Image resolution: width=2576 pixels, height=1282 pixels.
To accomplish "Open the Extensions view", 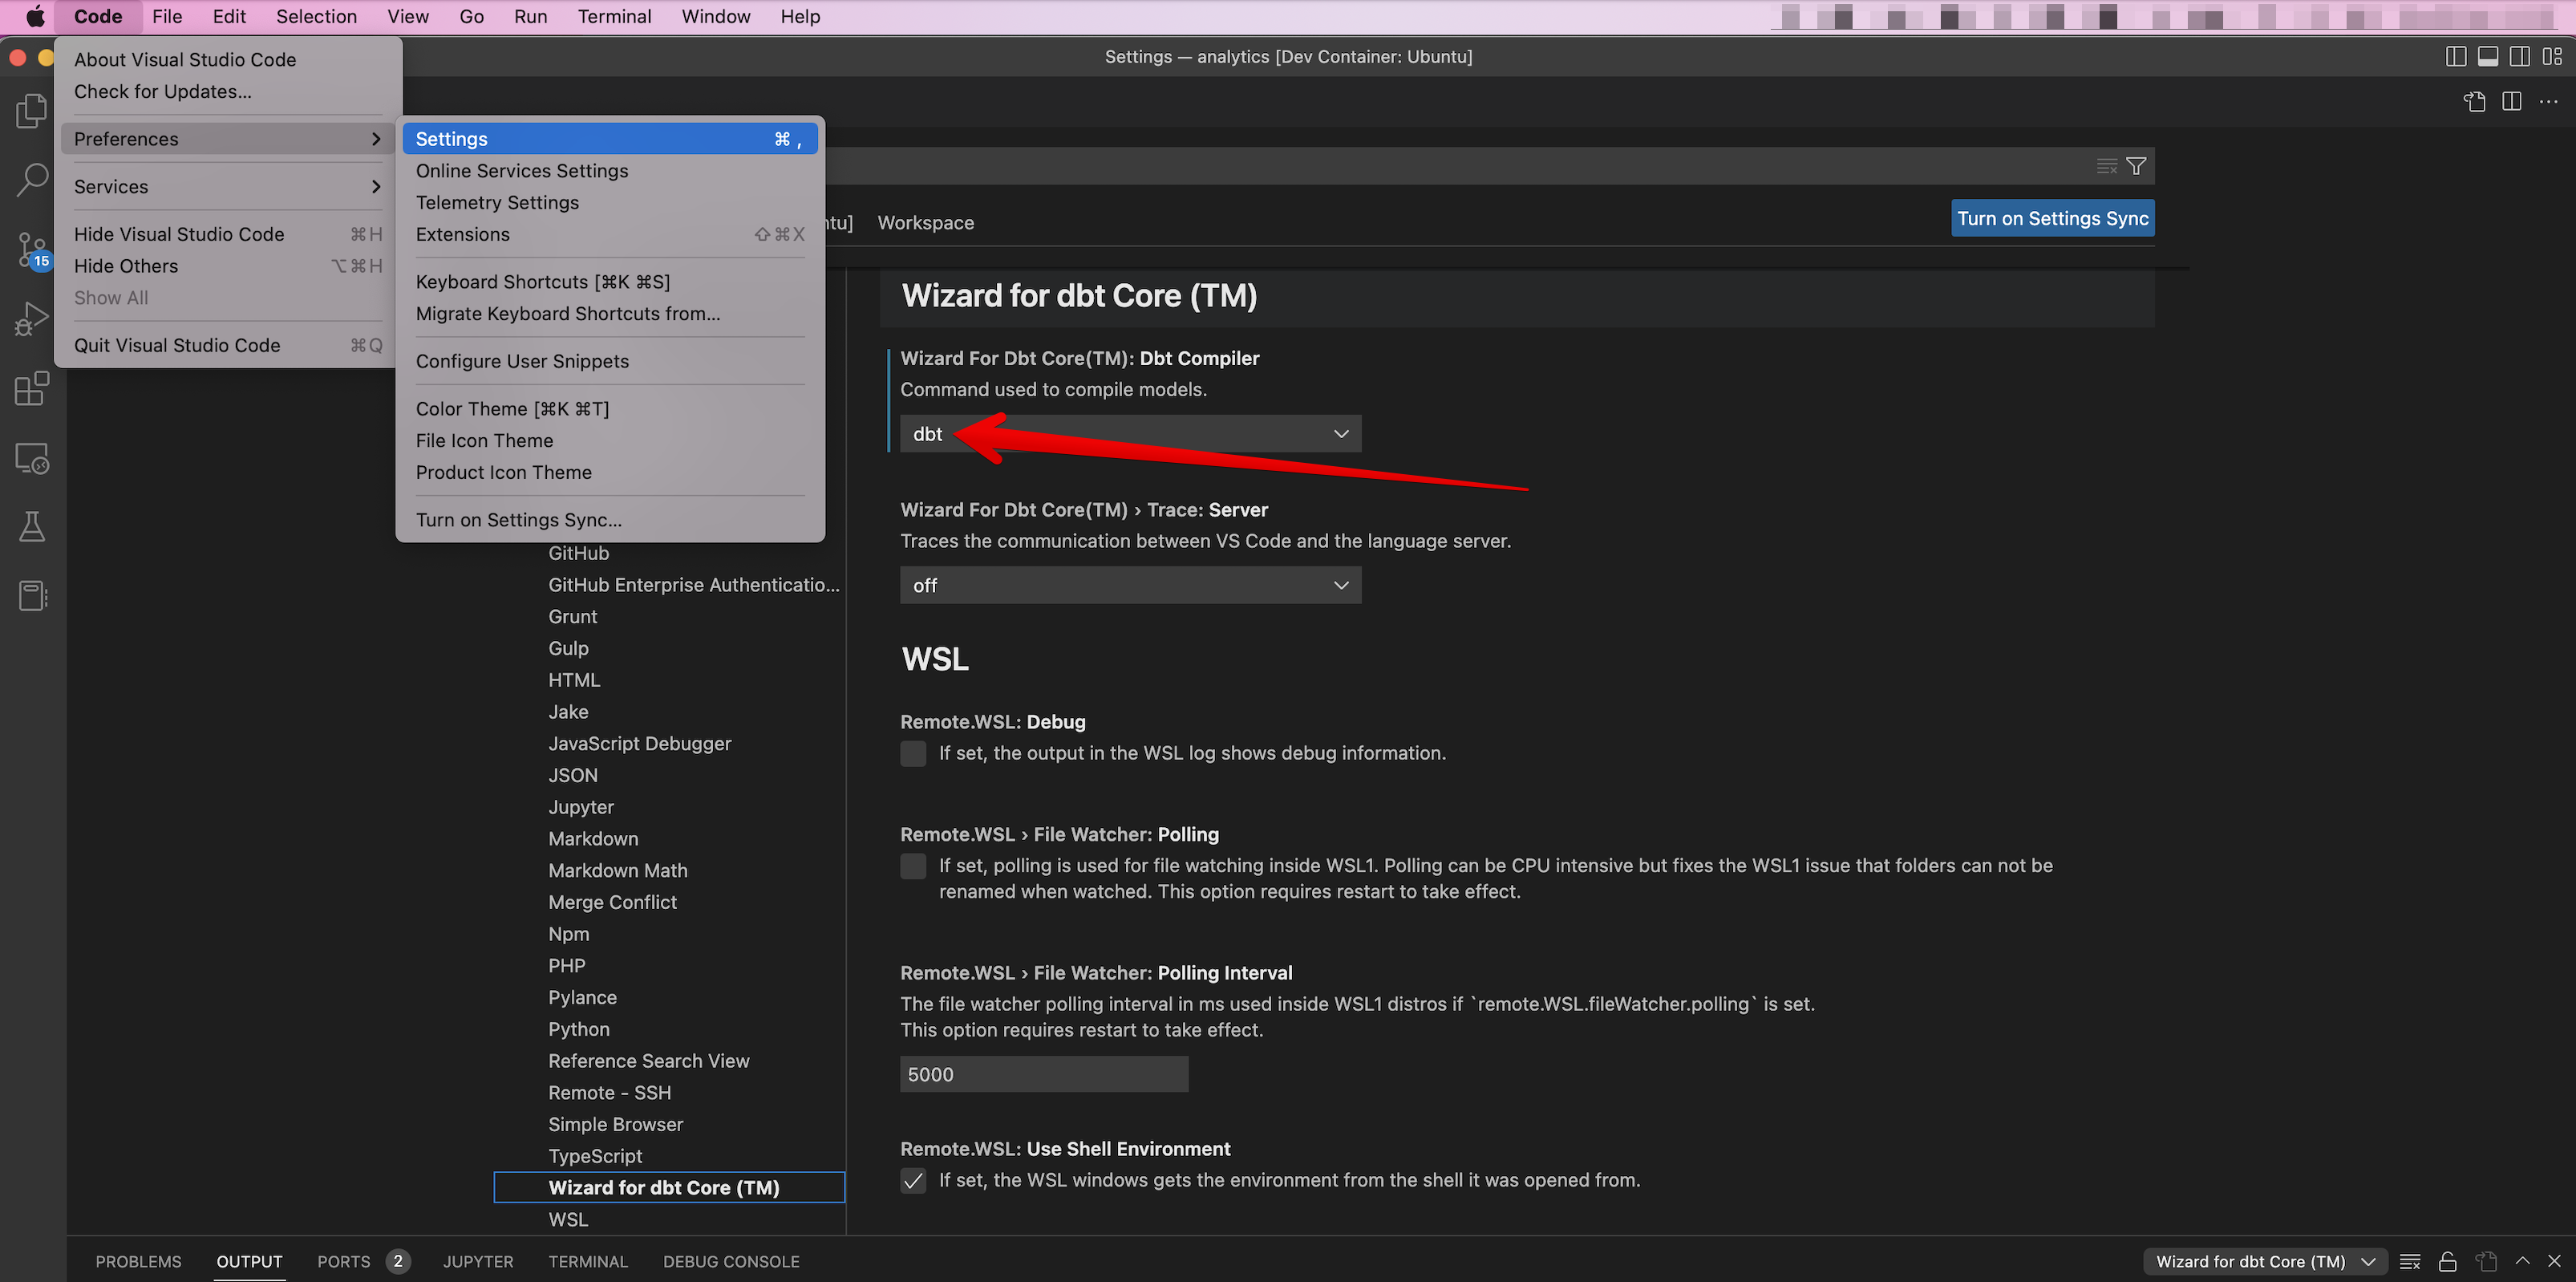I will [x=31, y=388].
